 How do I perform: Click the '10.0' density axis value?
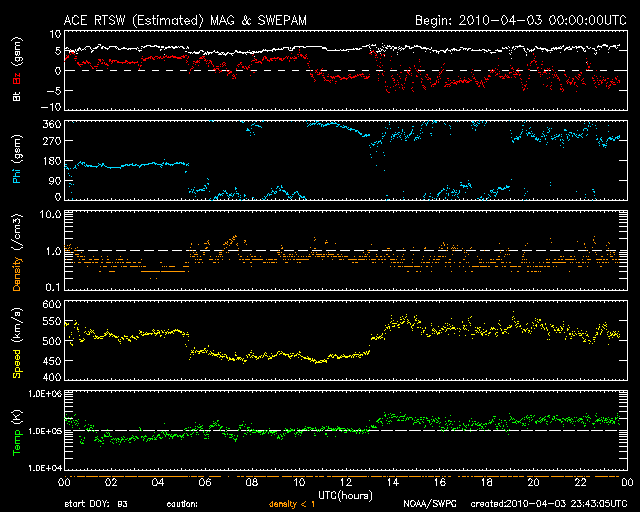50,214
